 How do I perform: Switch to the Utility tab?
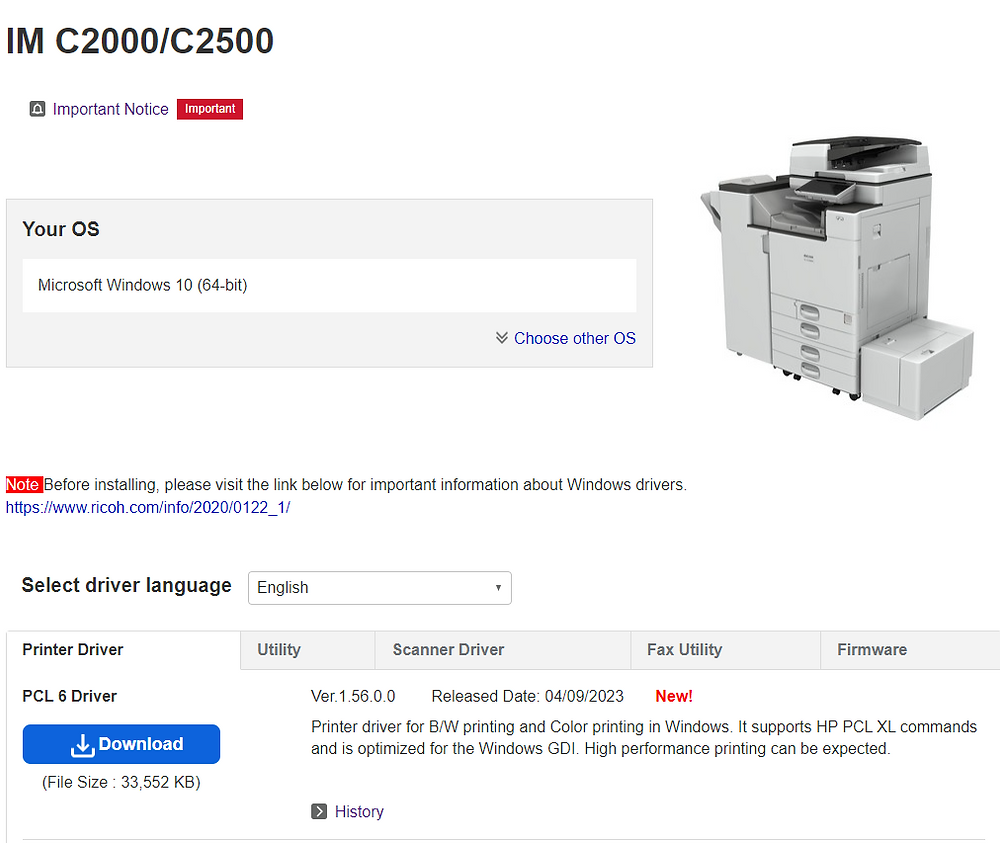click(x=278, y=650)
